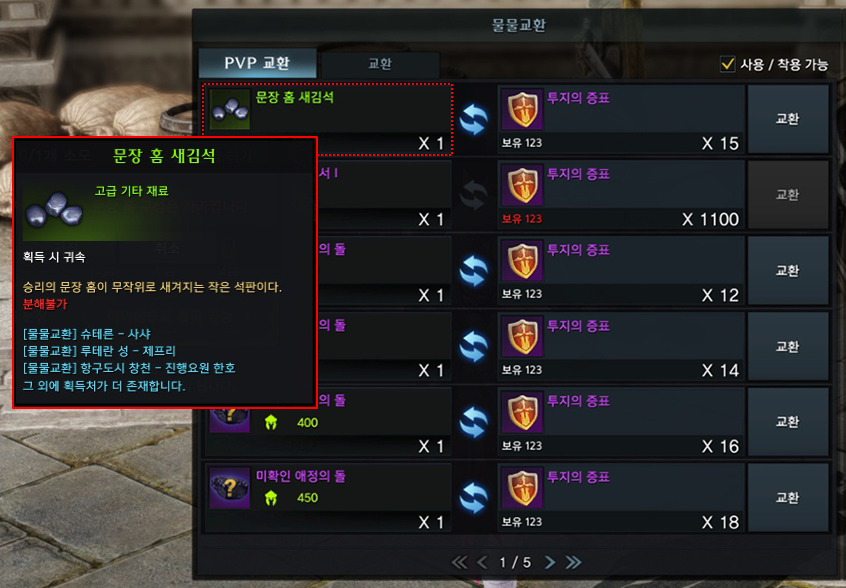
Task: Click the exchange arrows in the X 18 row
Action: click(x=474, y=498)
